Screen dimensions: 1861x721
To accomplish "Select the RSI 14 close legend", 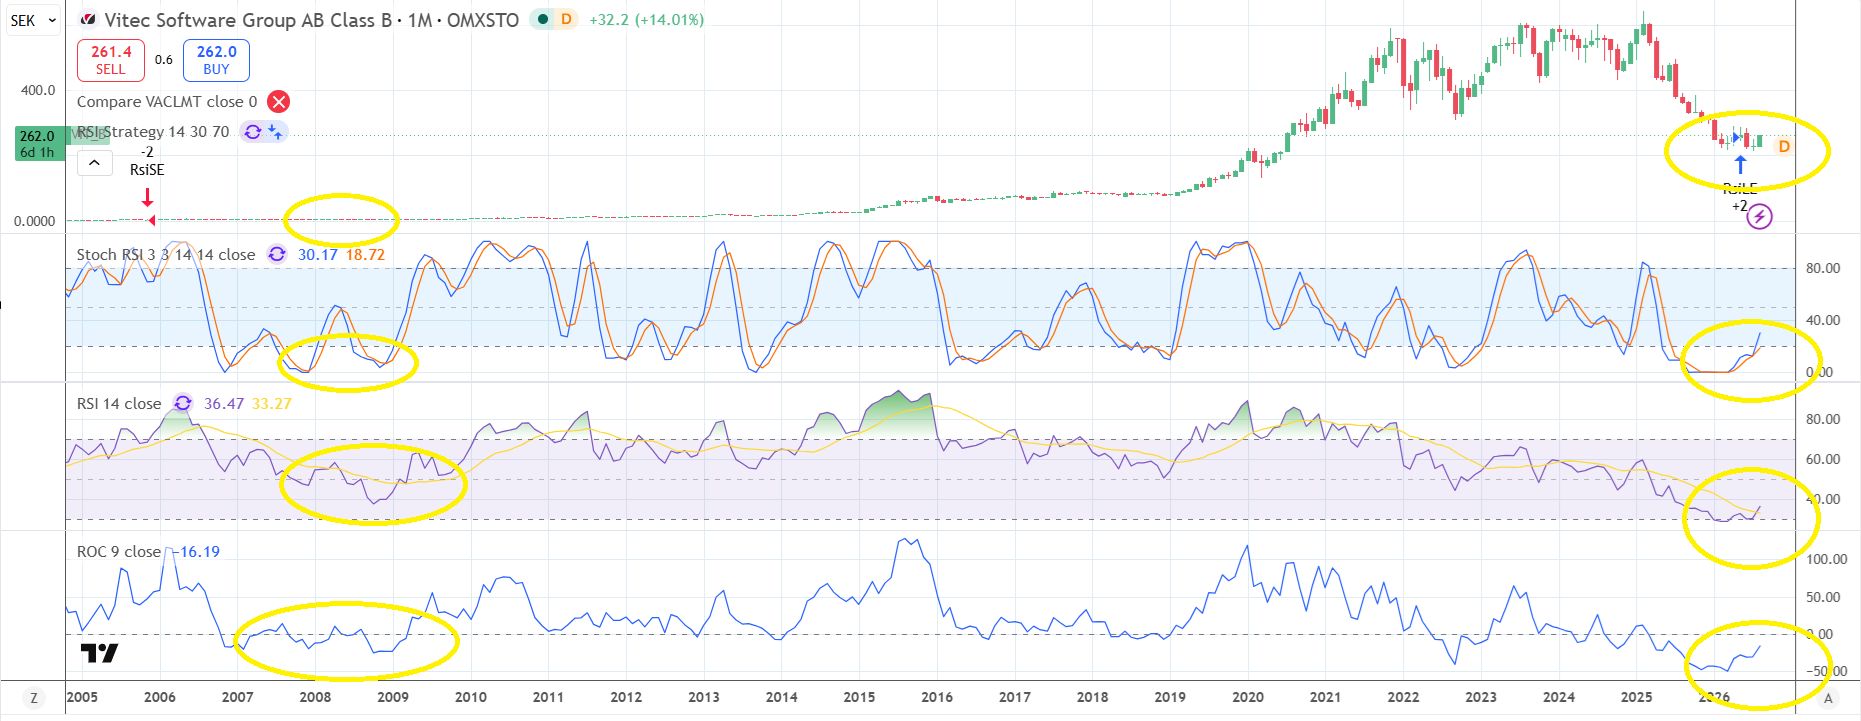I will tap(119, 404).
